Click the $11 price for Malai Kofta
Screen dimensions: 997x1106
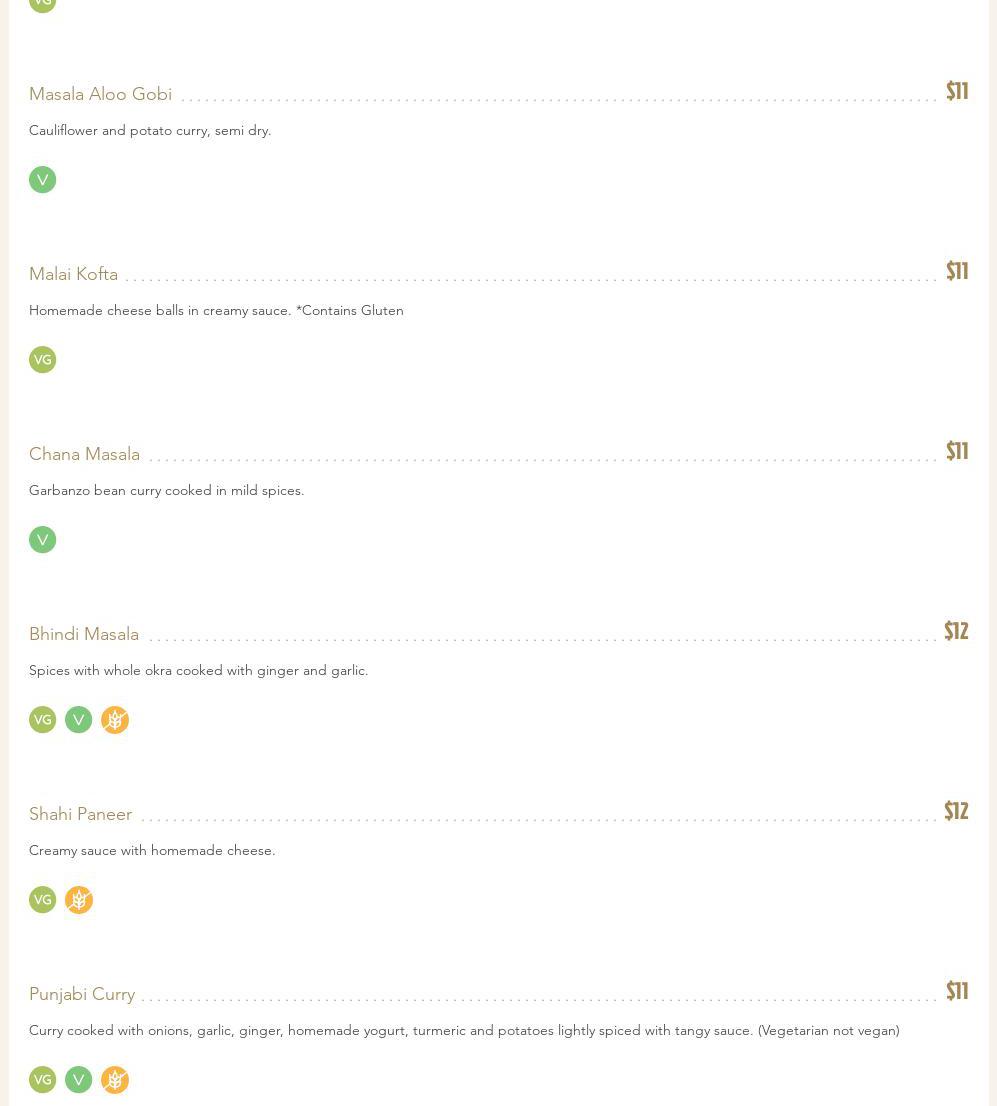[957, 271]
